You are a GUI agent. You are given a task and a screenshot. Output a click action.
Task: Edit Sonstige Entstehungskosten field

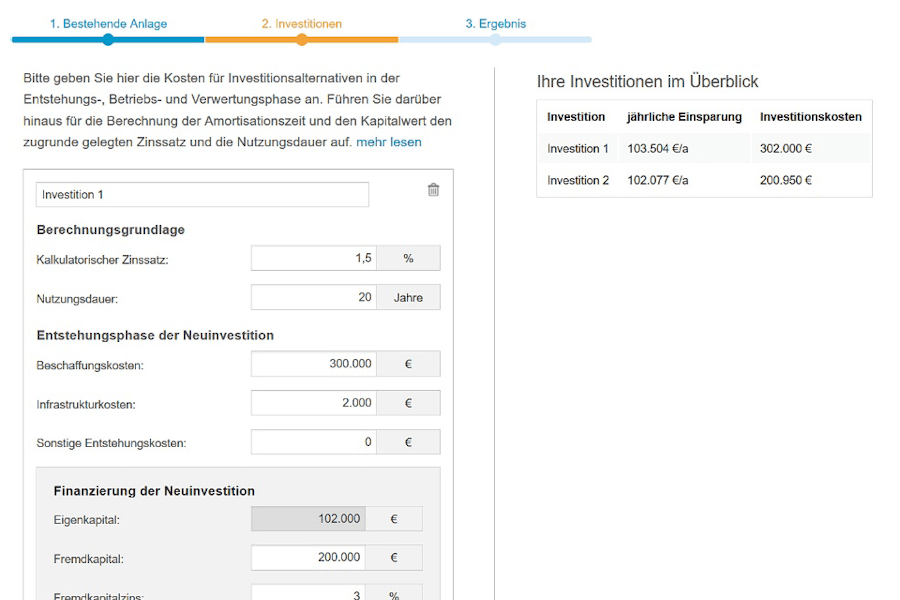click(313, 442)
